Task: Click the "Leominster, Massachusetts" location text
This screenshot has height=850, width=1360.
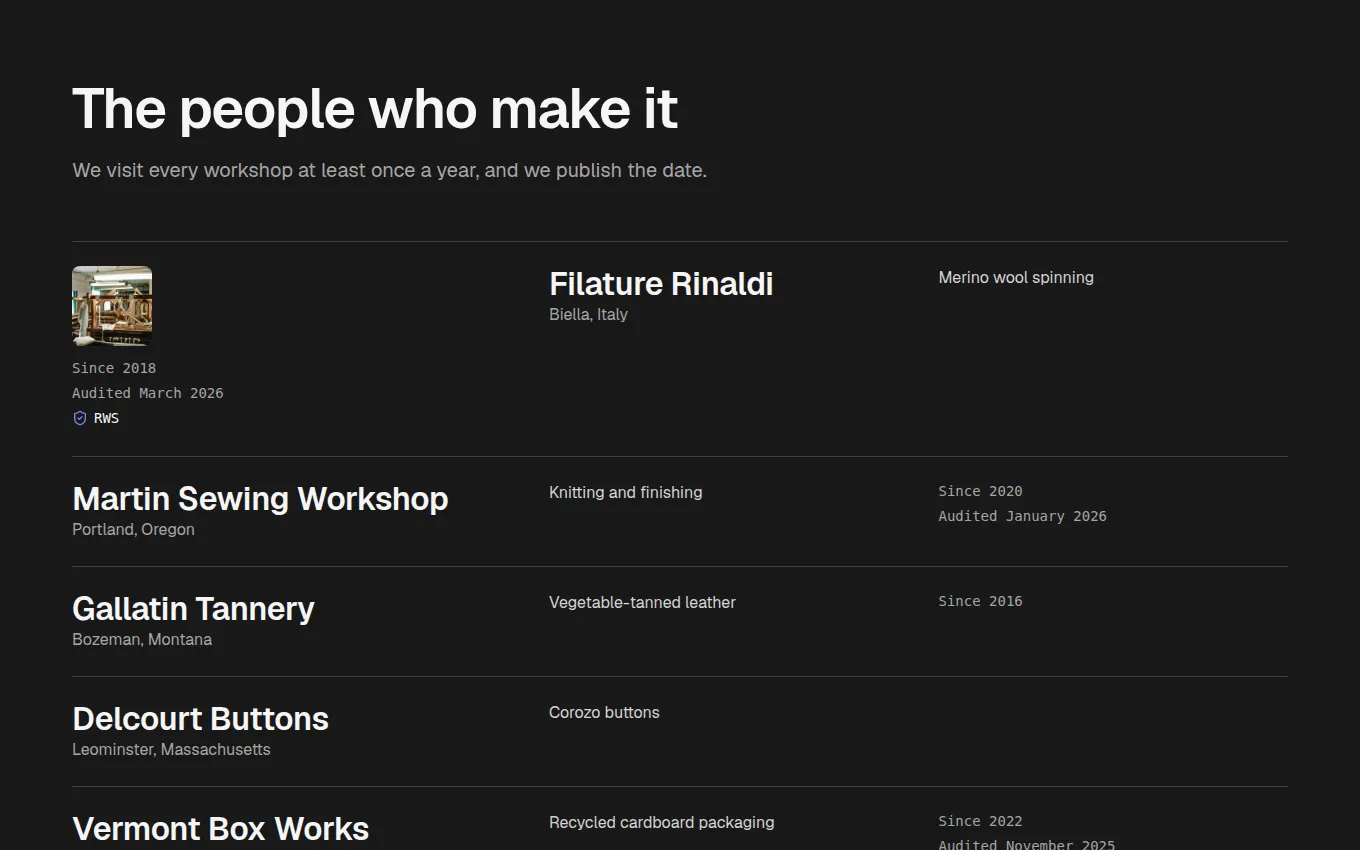Action: 171,749
